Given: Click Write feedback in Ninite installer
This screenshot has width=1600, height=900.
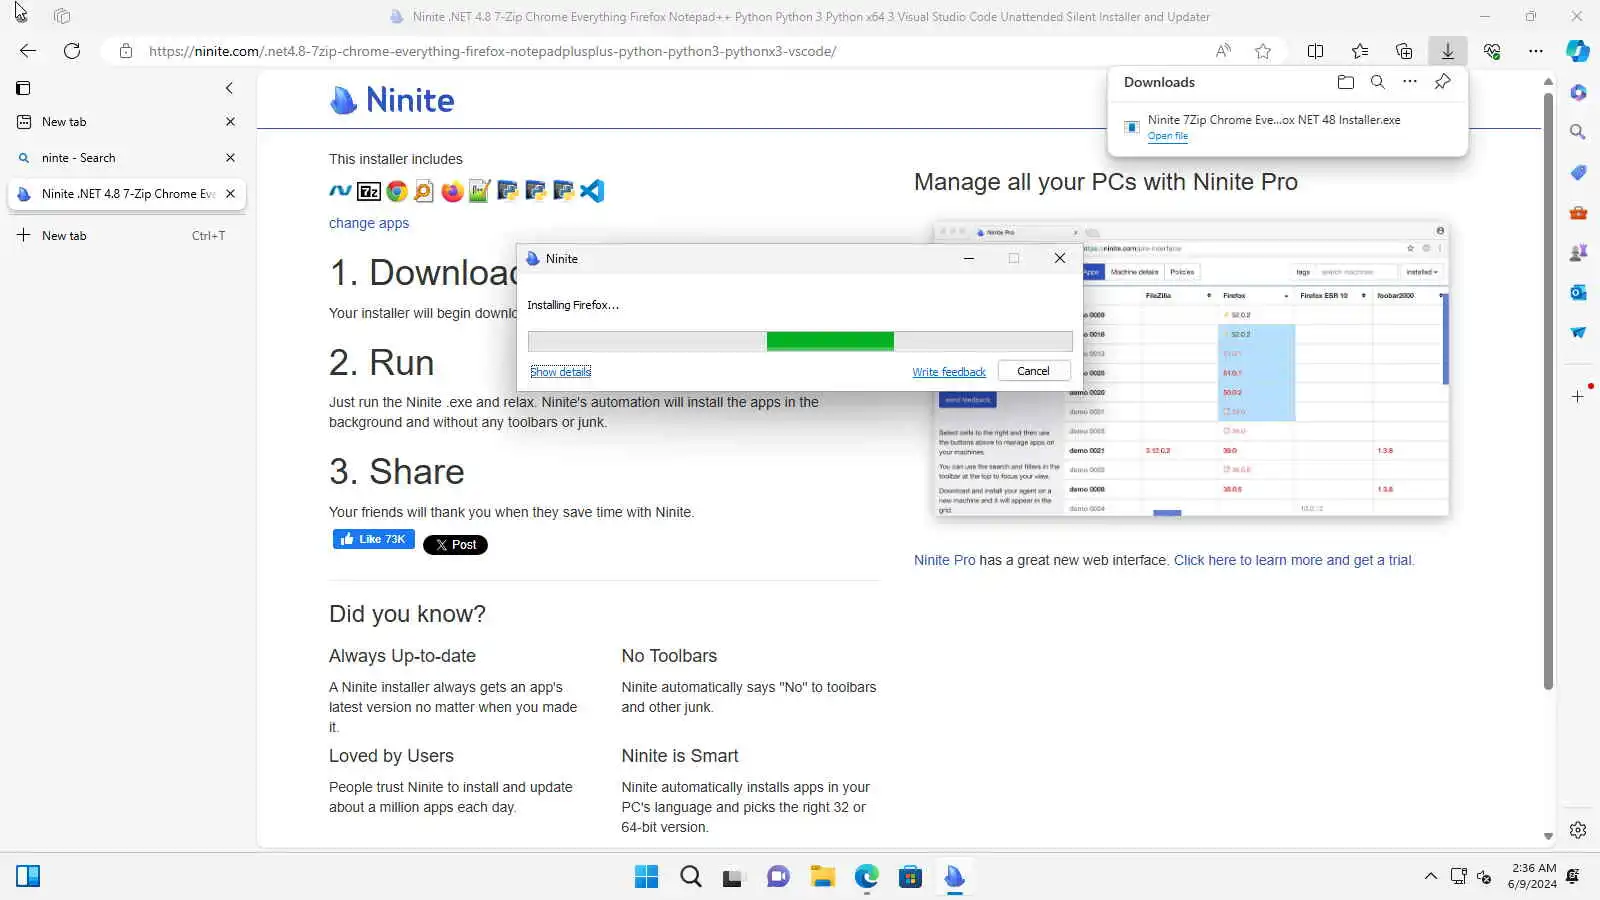Looking at the screenshot, I should pyautogui.click(x=949, y=372).
